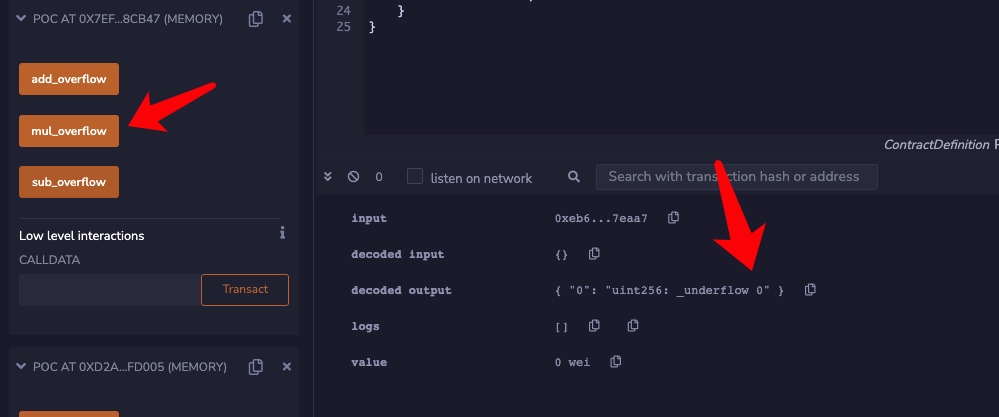Collapse the POC AT 0XD2A...FD005 contract

20,367
